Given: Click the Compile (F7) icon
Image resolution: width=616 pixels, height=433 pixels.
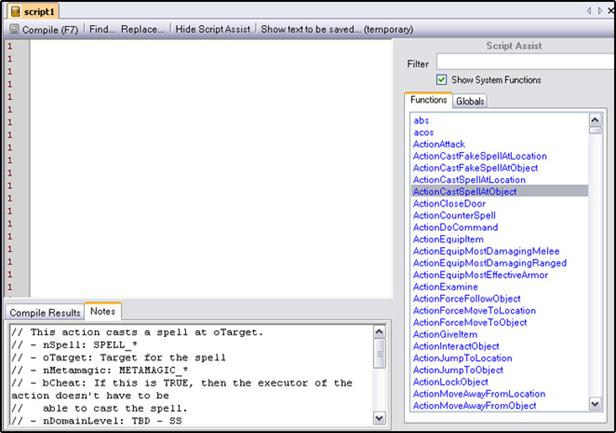Looking at the screenshot, I should (14, 29).
